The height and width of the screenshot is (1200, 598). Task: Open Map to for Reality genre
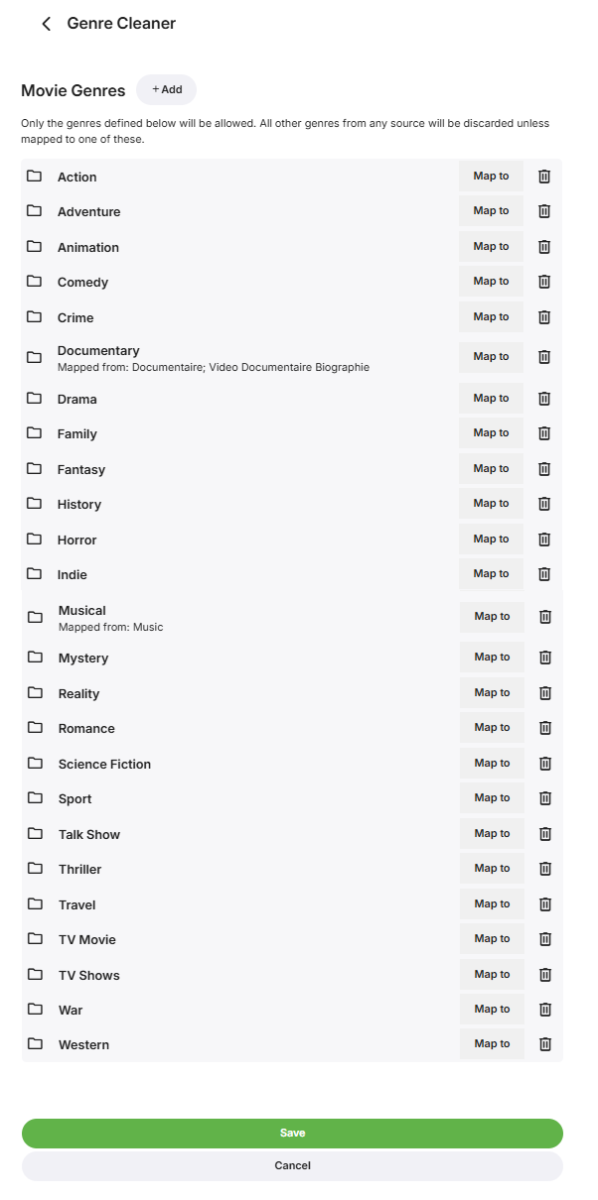tap(492, 692)
